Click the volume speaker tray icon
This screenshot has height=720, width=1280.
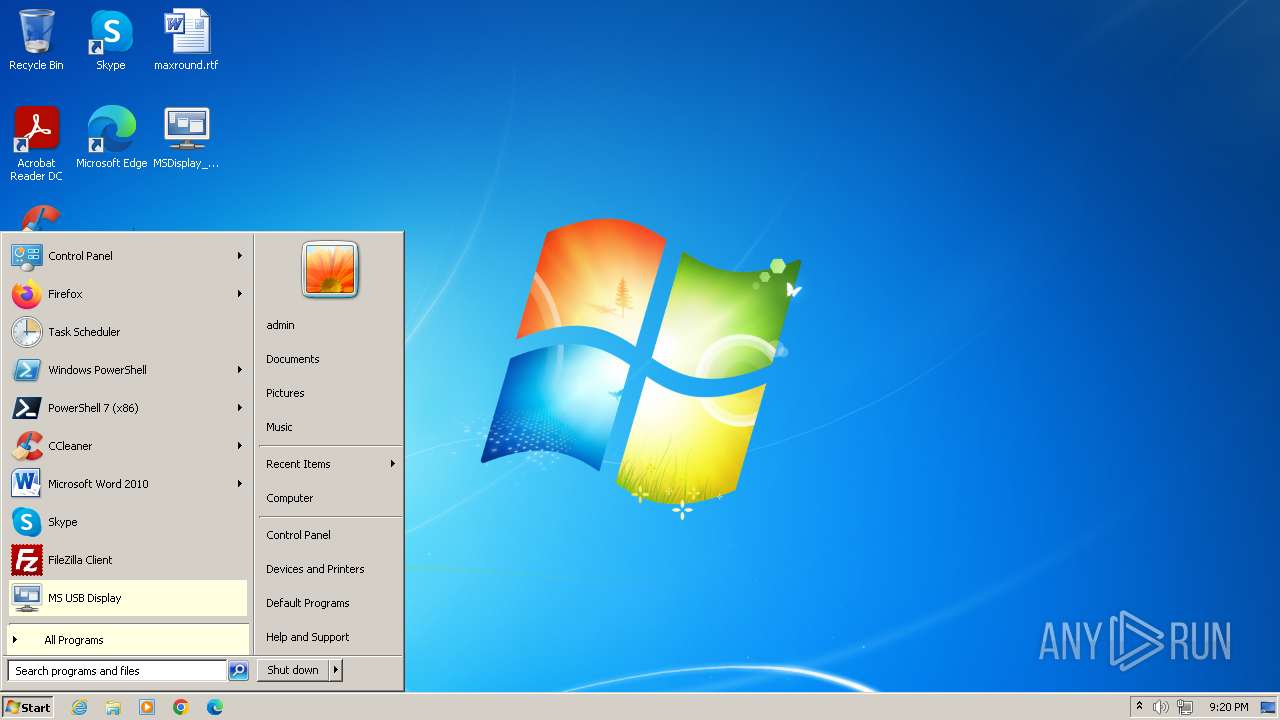point(1161,707)
